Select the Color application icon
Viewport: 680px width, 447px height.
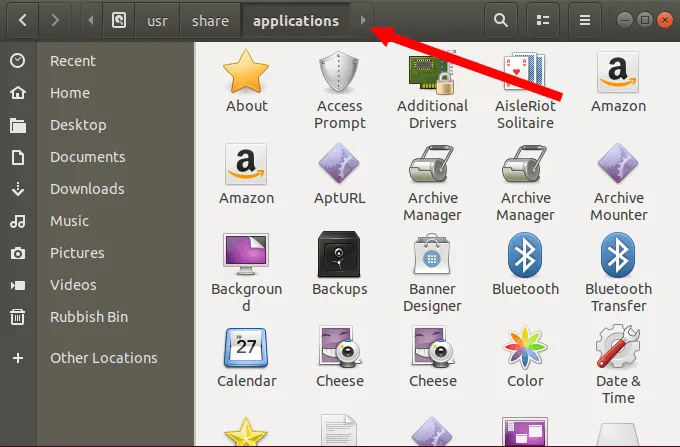pyautogui.click(x=525, y=347)
